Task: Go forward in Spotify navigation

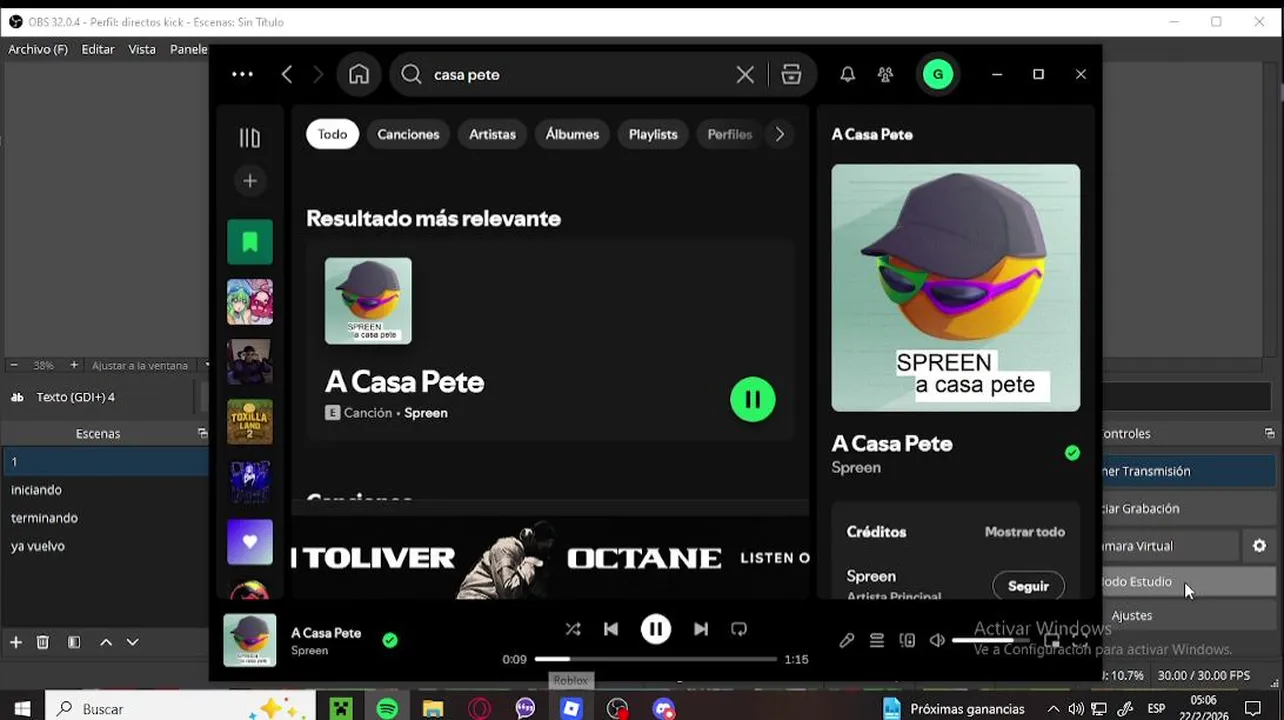Action: pos(318,74)
